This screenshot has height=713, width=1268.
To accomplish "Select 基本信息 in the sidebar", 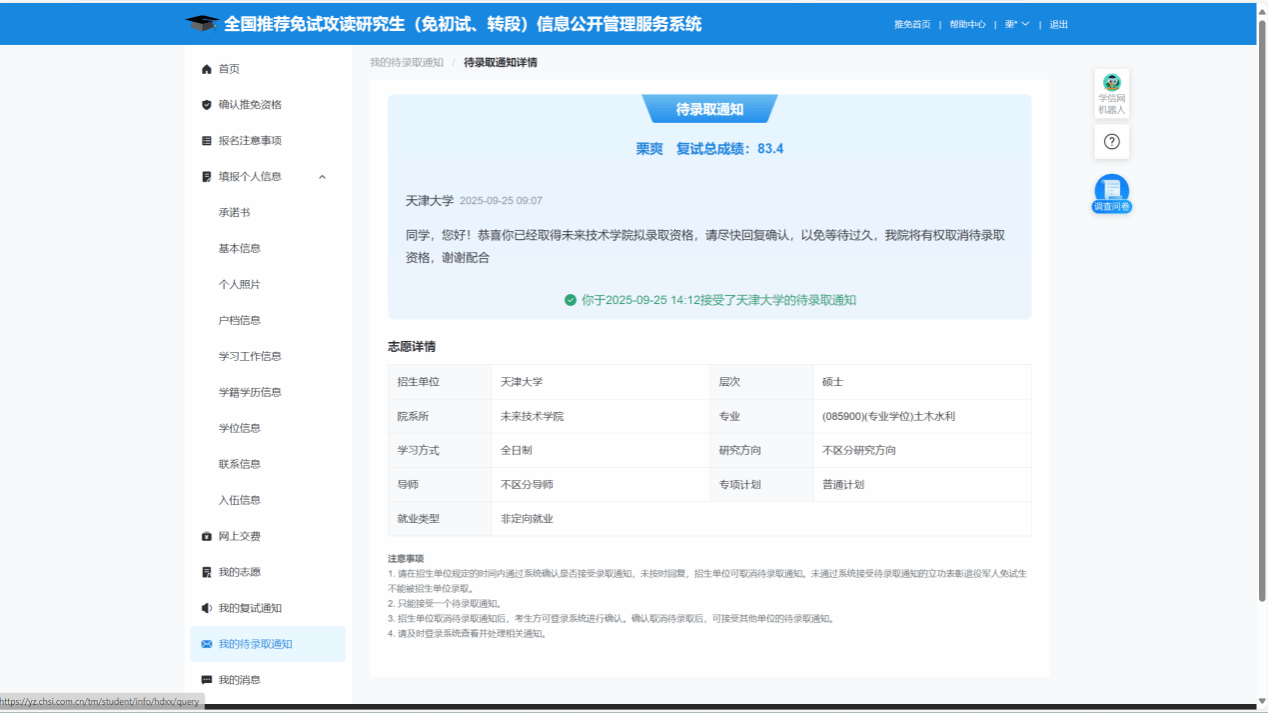I will click(x=240, y=248).
